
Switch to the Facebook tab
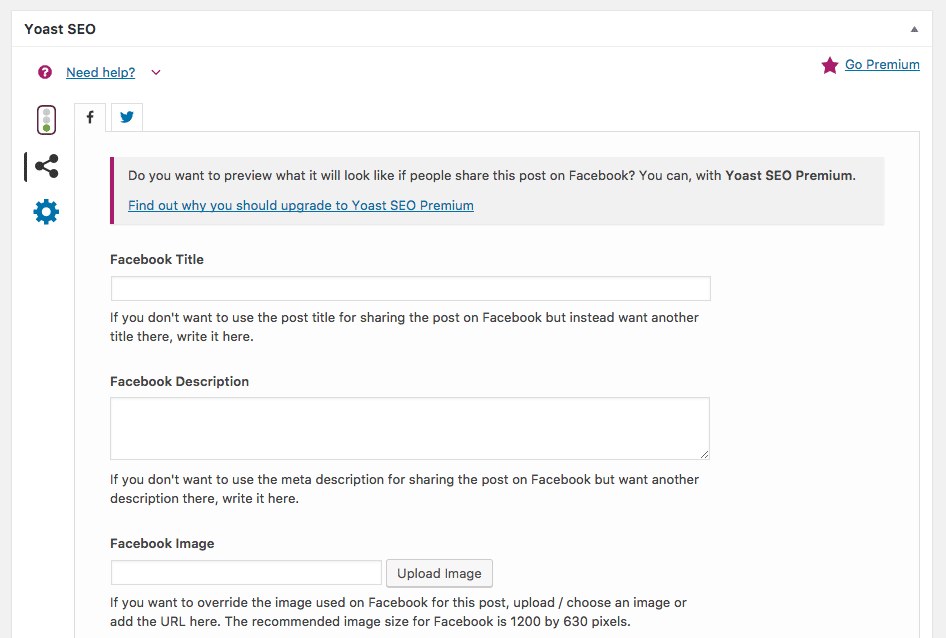click(90, 117)
